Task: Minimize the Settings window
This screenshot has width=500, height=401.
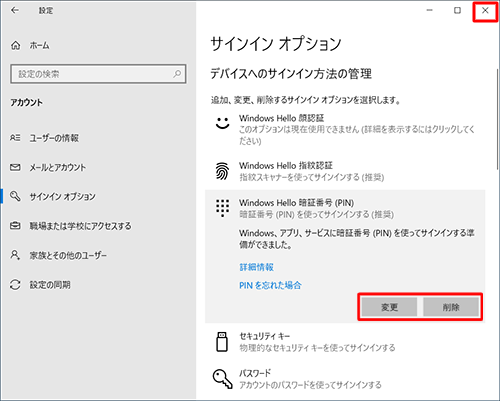Action: (x=430, y=11)
